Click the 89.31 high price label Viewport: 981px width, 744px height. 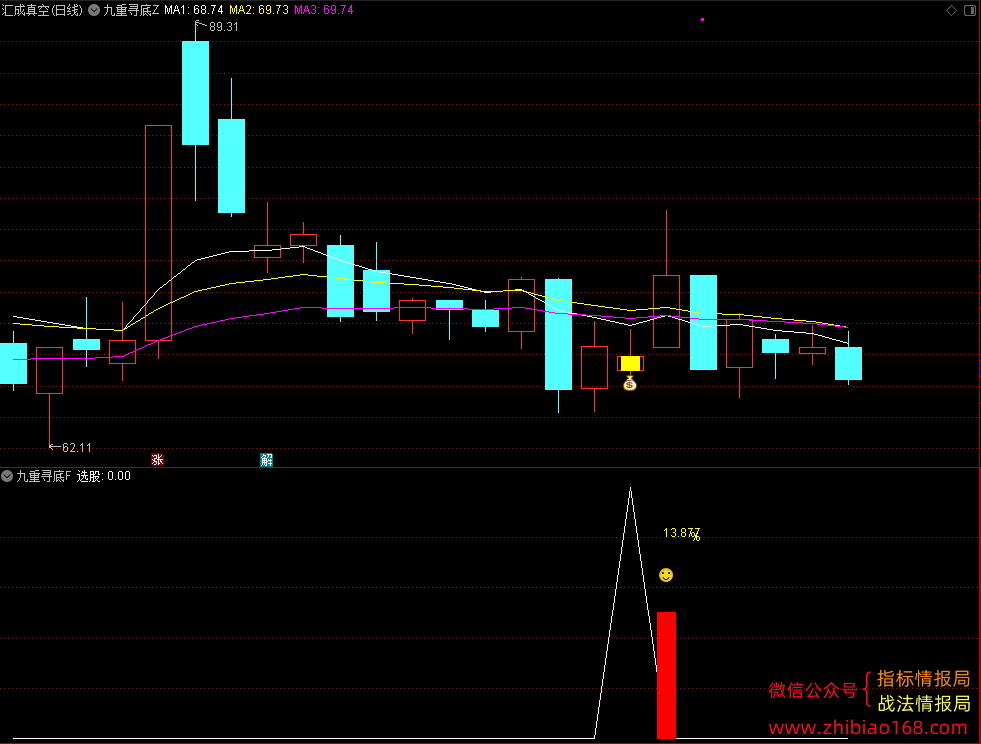click(223, 27)
